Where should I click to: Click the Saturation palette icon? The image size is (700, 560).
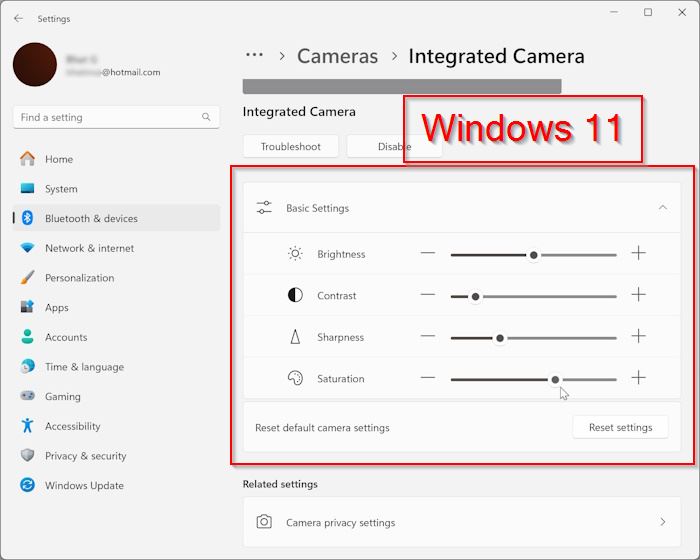click(x=295, y=378)
